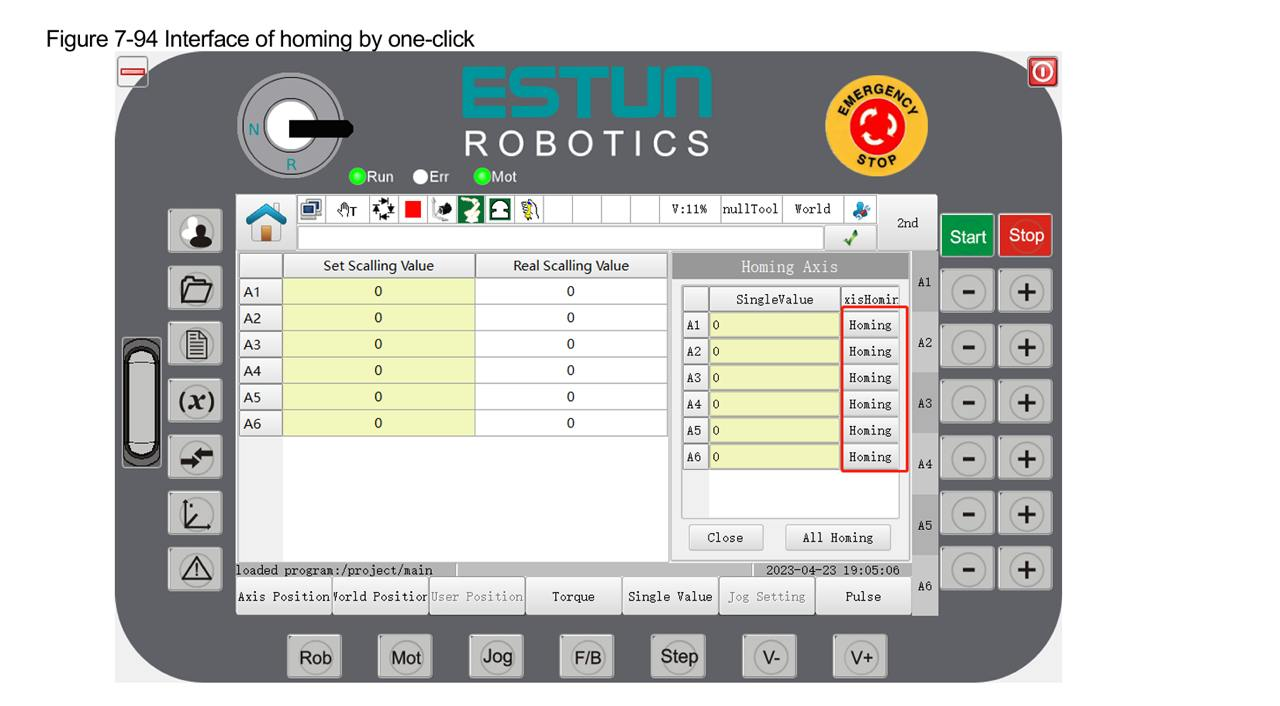Switch to the Pulse tab
This screenshot has width=1280, height=706.
click(863, 596)
